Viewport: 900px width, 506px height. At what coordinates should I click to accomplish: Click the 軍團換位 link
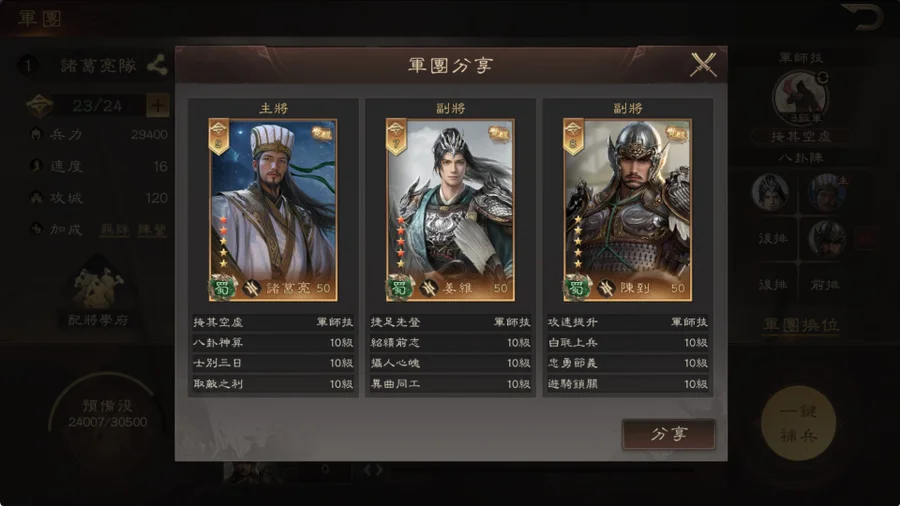point(801,325)
